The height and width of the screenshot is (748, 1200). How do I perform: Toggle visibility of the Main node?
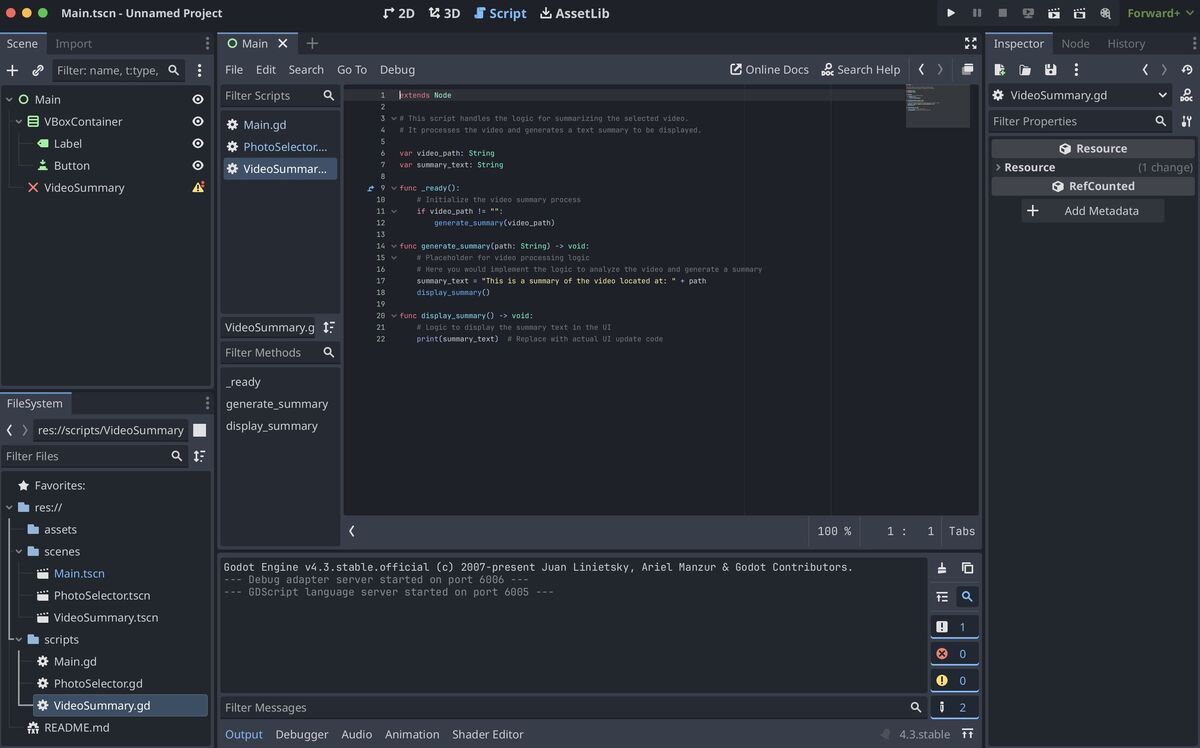(x=198, y=99)
